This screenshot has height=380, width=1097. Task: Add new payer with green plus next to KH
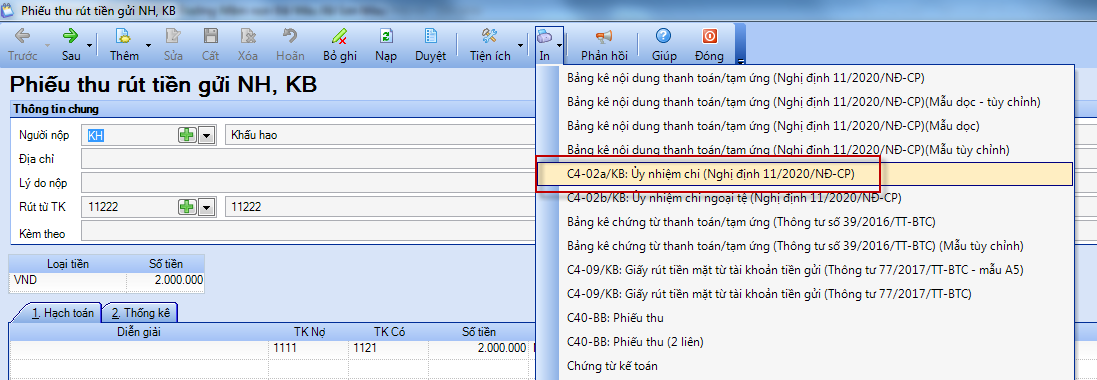tap(187, 135)
